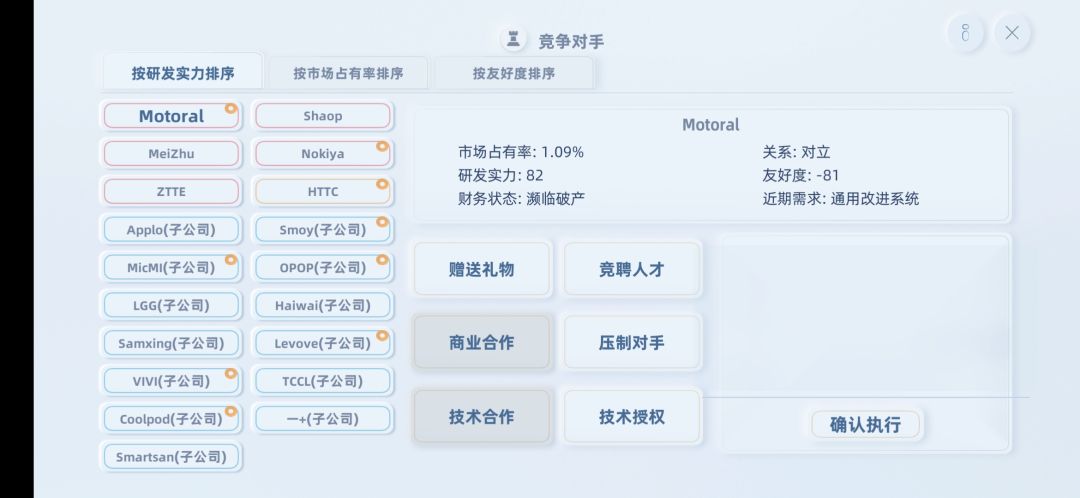Choose HTTC in the competitor list
The width and height of the screenshot is (1080, 498).
pyautogui.click(x=323, y=191)
